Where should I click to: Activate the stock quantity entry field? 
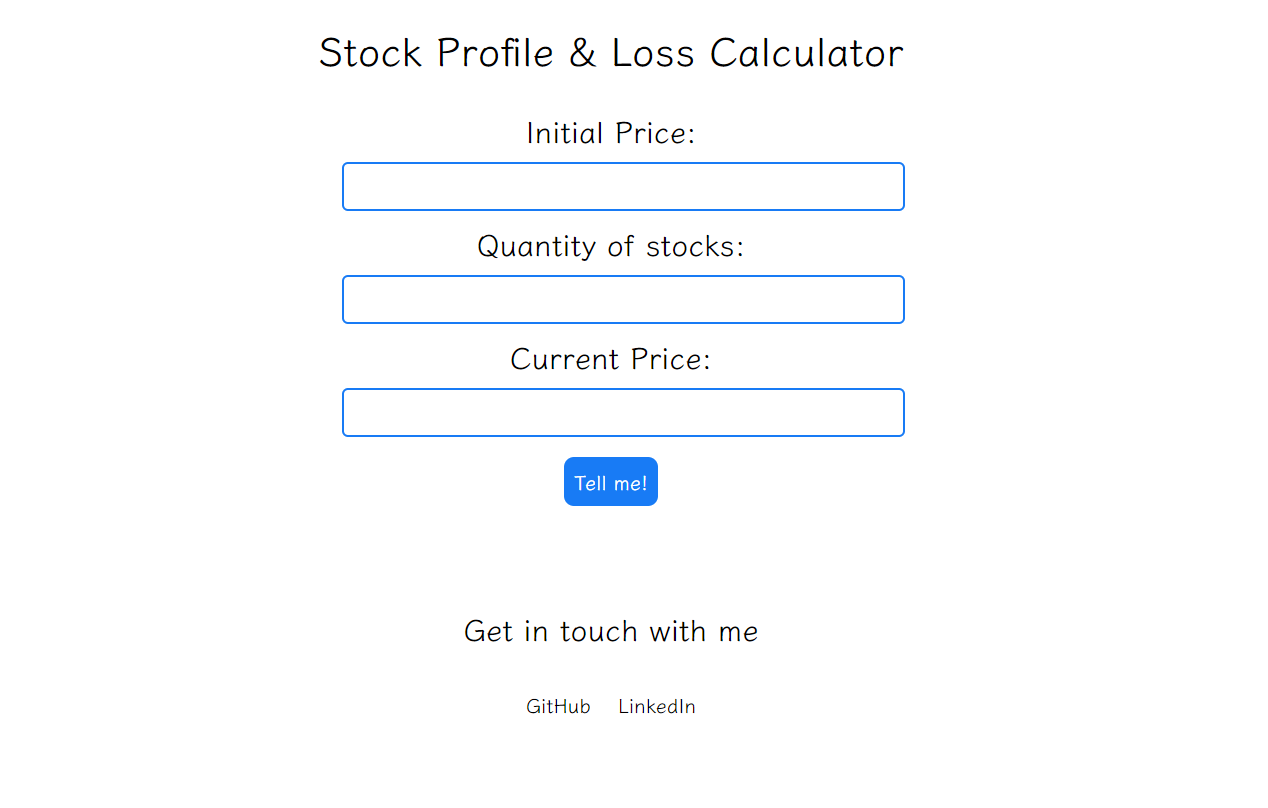point(623,300)
